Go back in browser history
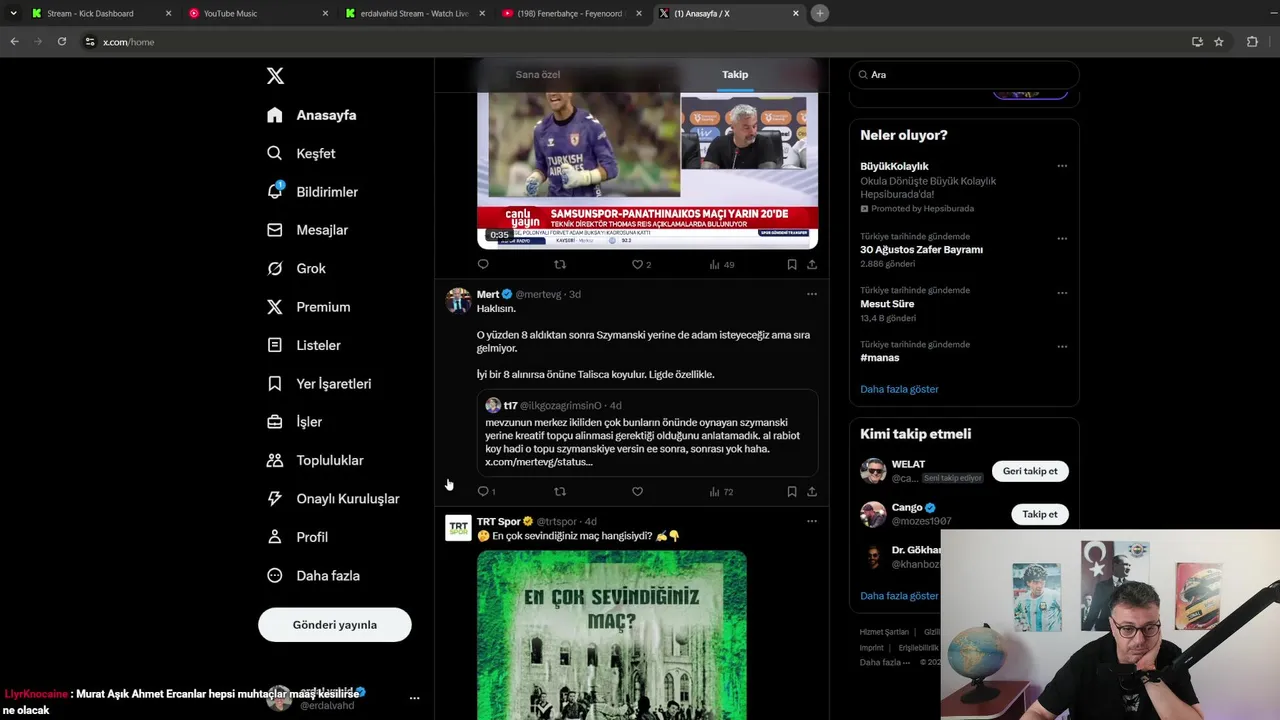Viewport: 1280px width, 720px height. tap(14, 42)
